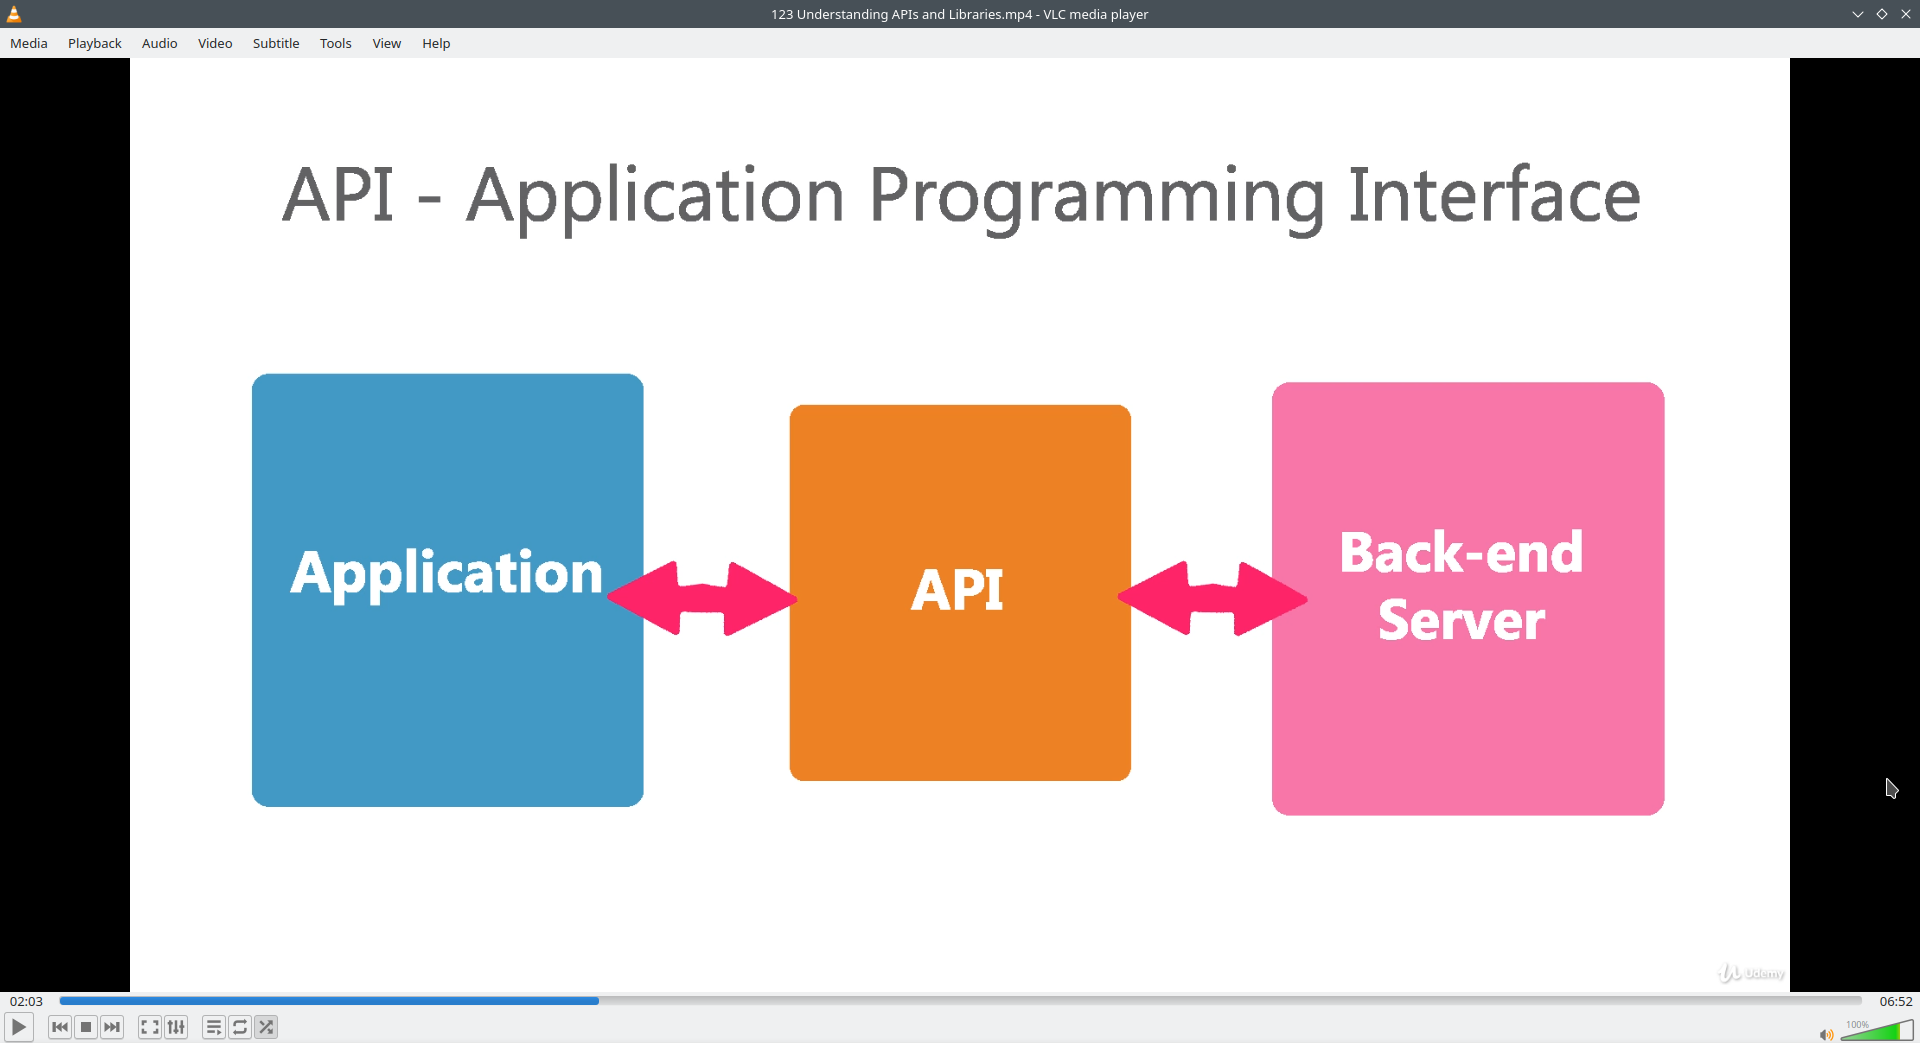
Task: Click the VLC cone icon in title bar
Action: (14, 14)
